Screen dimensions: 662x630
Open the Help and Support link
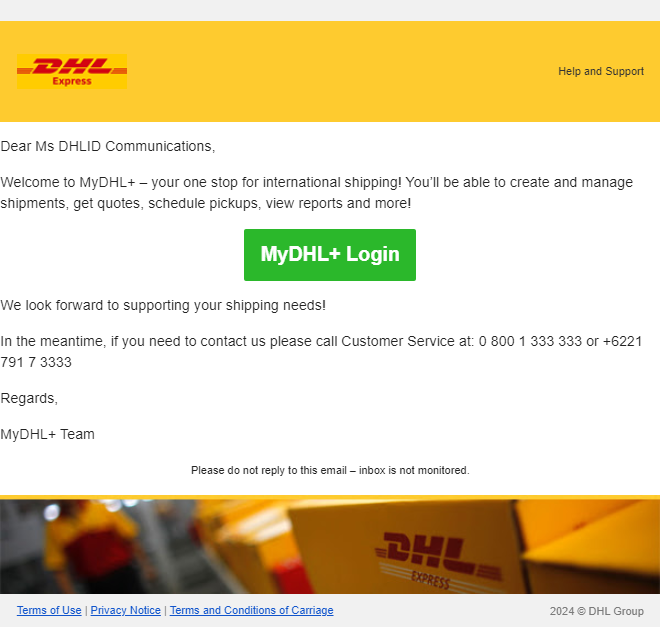pos(601,71)
